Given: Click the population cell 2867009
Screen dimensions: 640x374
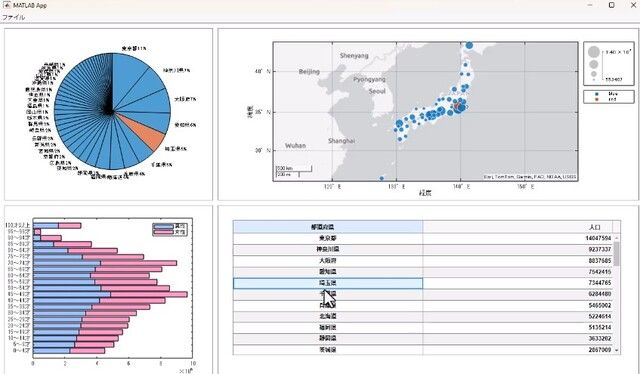Looking at the screenshot, I should 518,350.
